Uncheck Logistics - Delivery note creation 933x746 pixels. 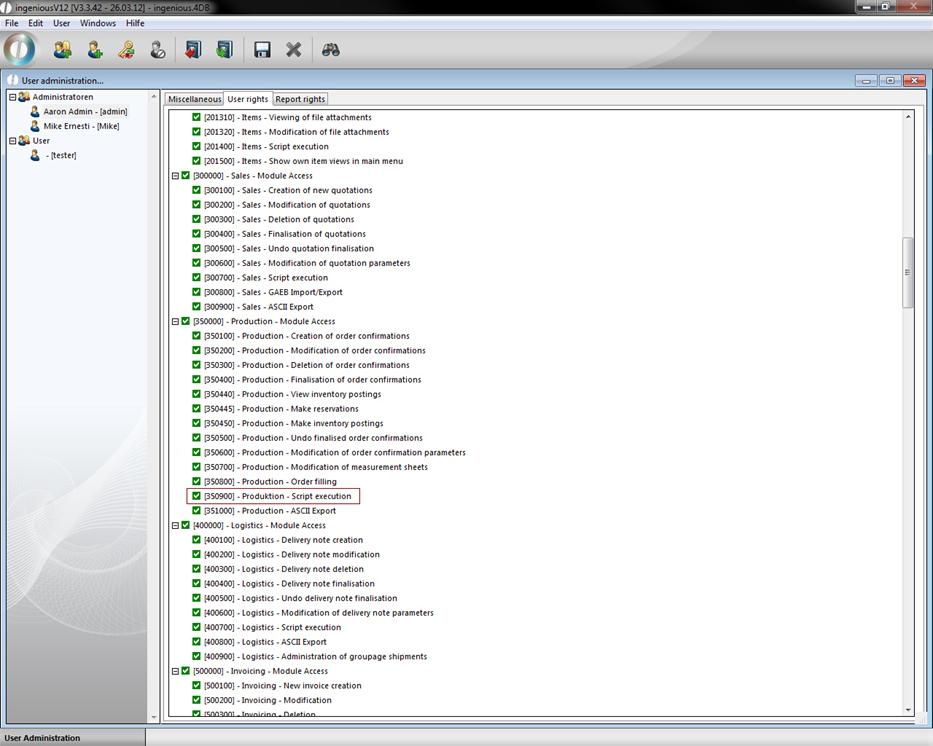197,540
